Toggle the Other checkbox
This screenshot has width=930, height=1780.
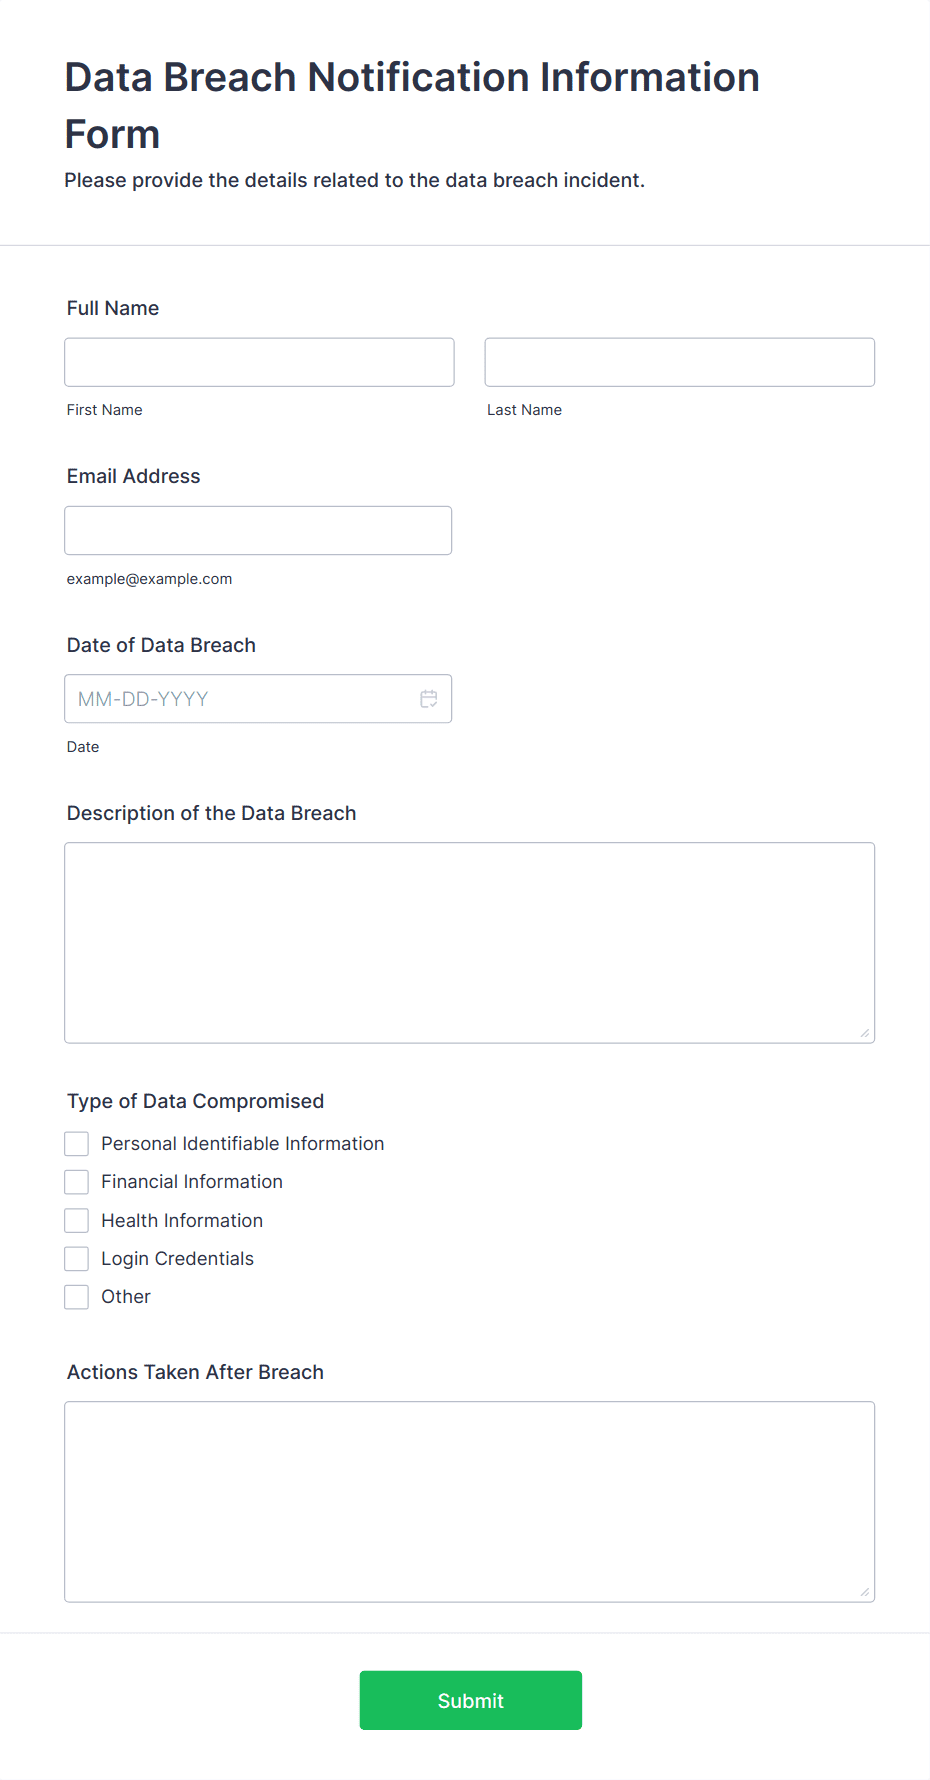tap(77, 1297)
